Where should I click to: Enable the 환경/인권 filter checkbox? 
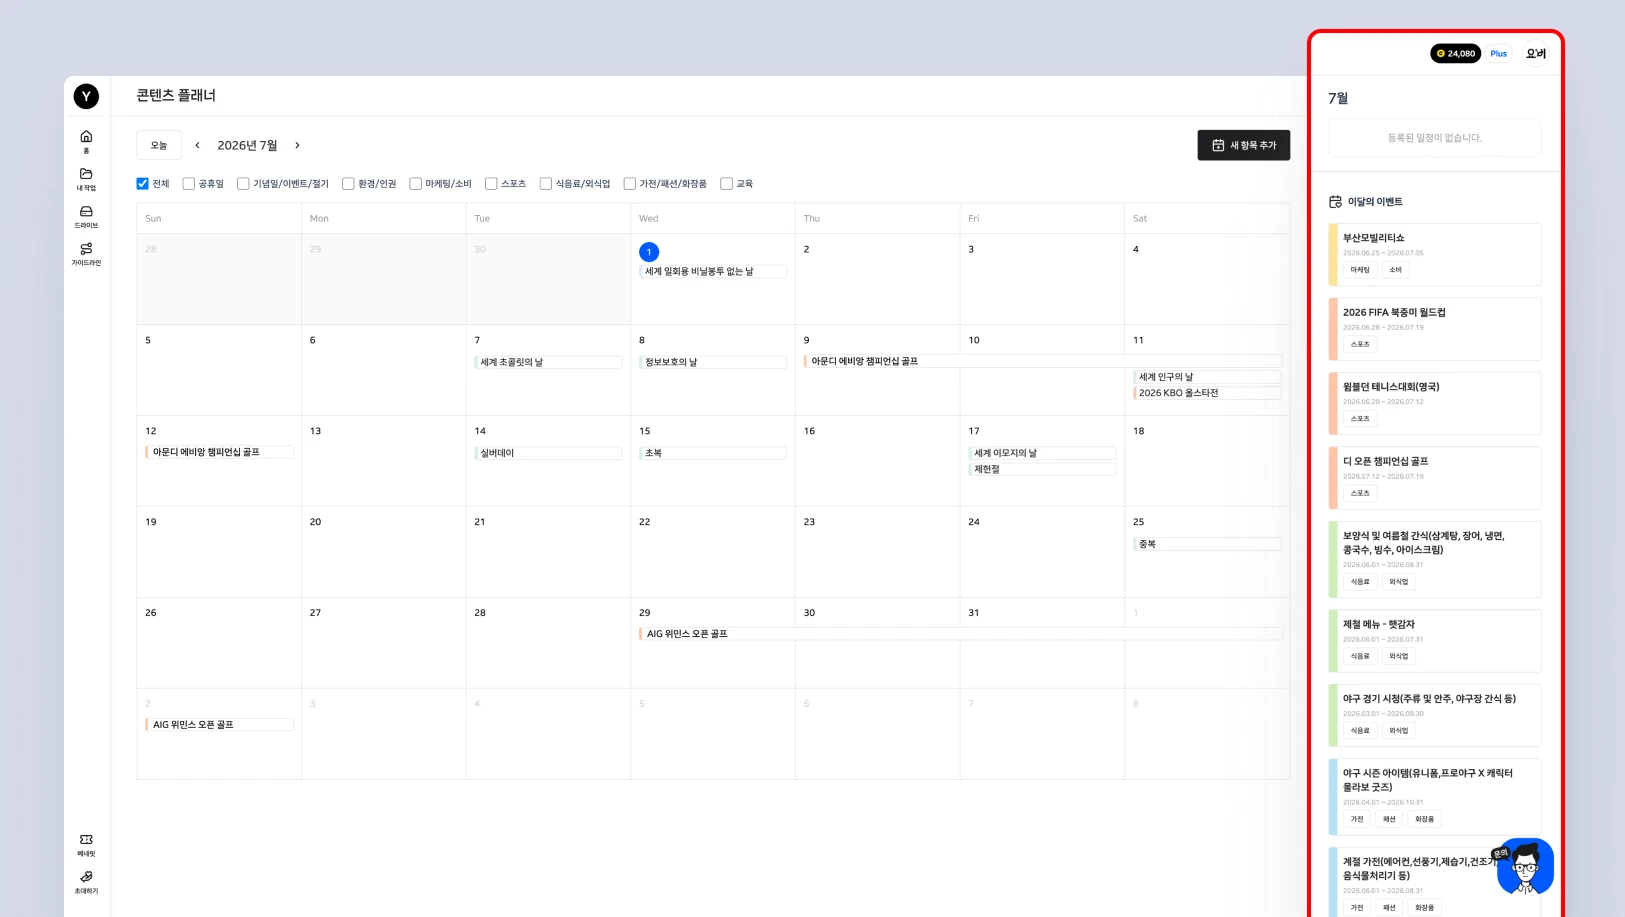(x=348, y=184)
